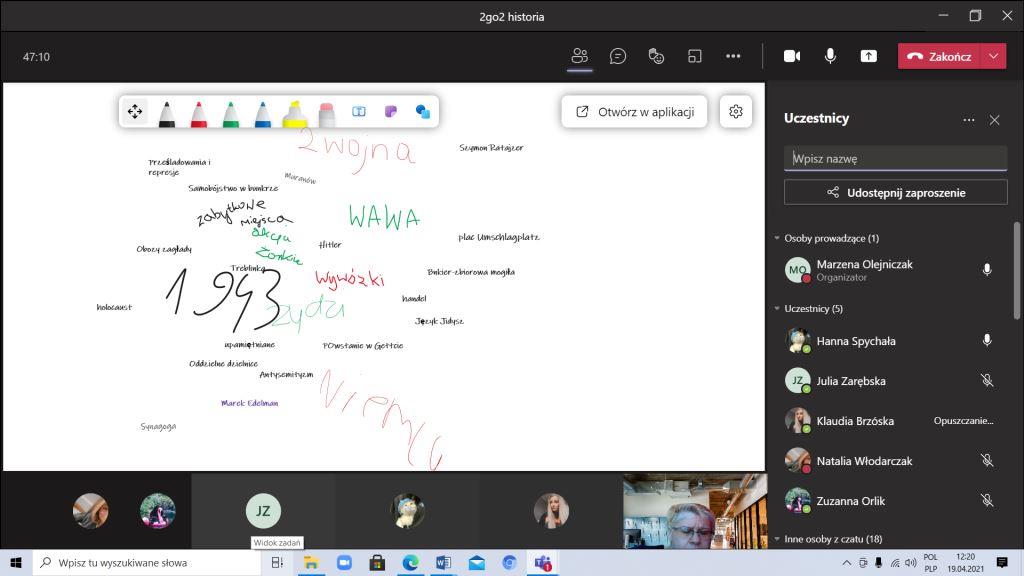Image resolution: width=1024 pixels, height=576 pixels.
Task: Open whiteboard settings gear
Action: [x=736, y=112]
